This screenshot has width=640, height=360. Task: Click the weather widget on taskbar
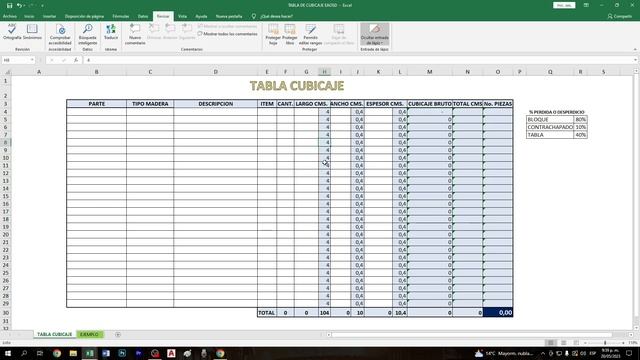[x=504, y=353]
